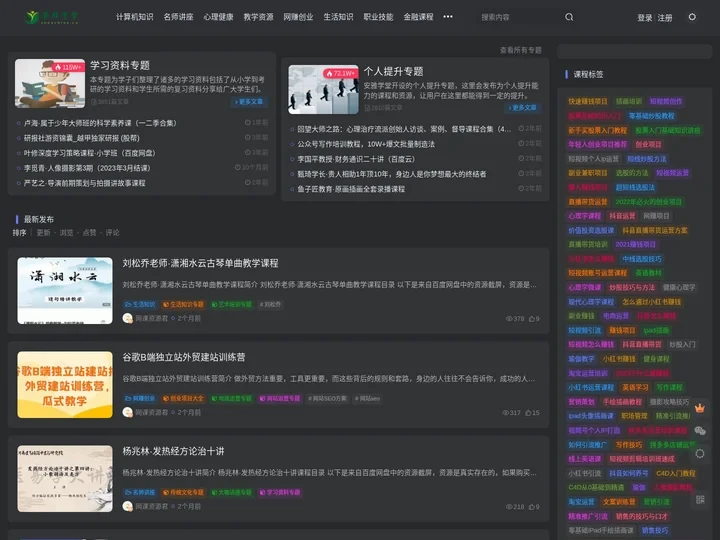
Task: Open the 学习资料专题 thumbnail
Action: [50, 83]
